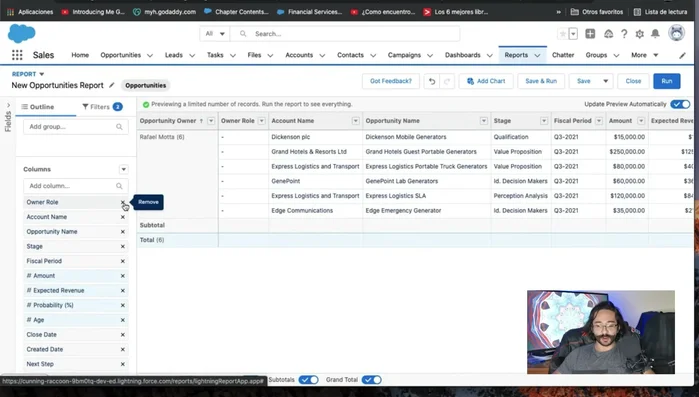Open Lista de lectura in browser
Image resolution: width=699 pixels, height=397 pixels.
(661, 12)
